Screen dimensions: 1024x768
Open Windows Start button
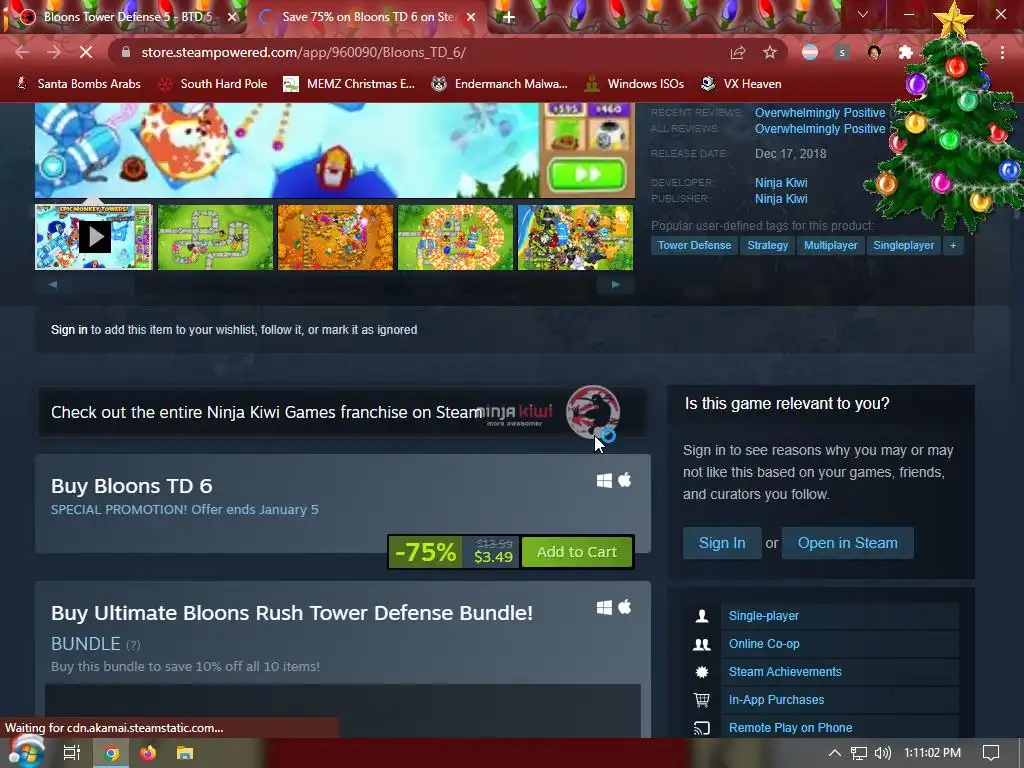click(25, 752)
